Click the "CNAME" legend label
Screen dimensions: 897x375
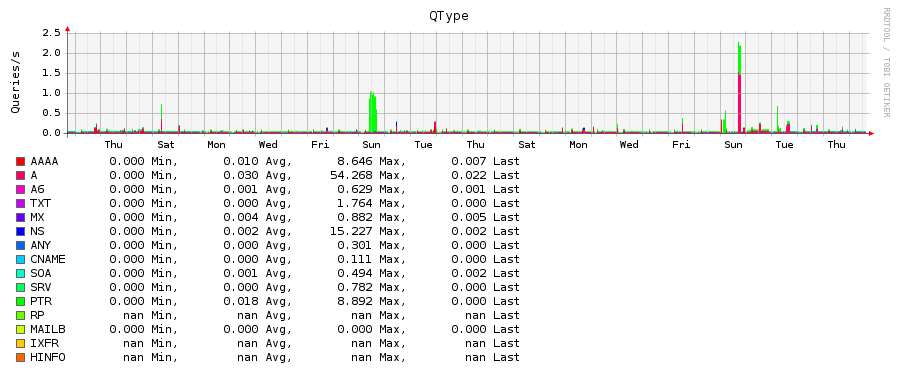tap(47, 260)
